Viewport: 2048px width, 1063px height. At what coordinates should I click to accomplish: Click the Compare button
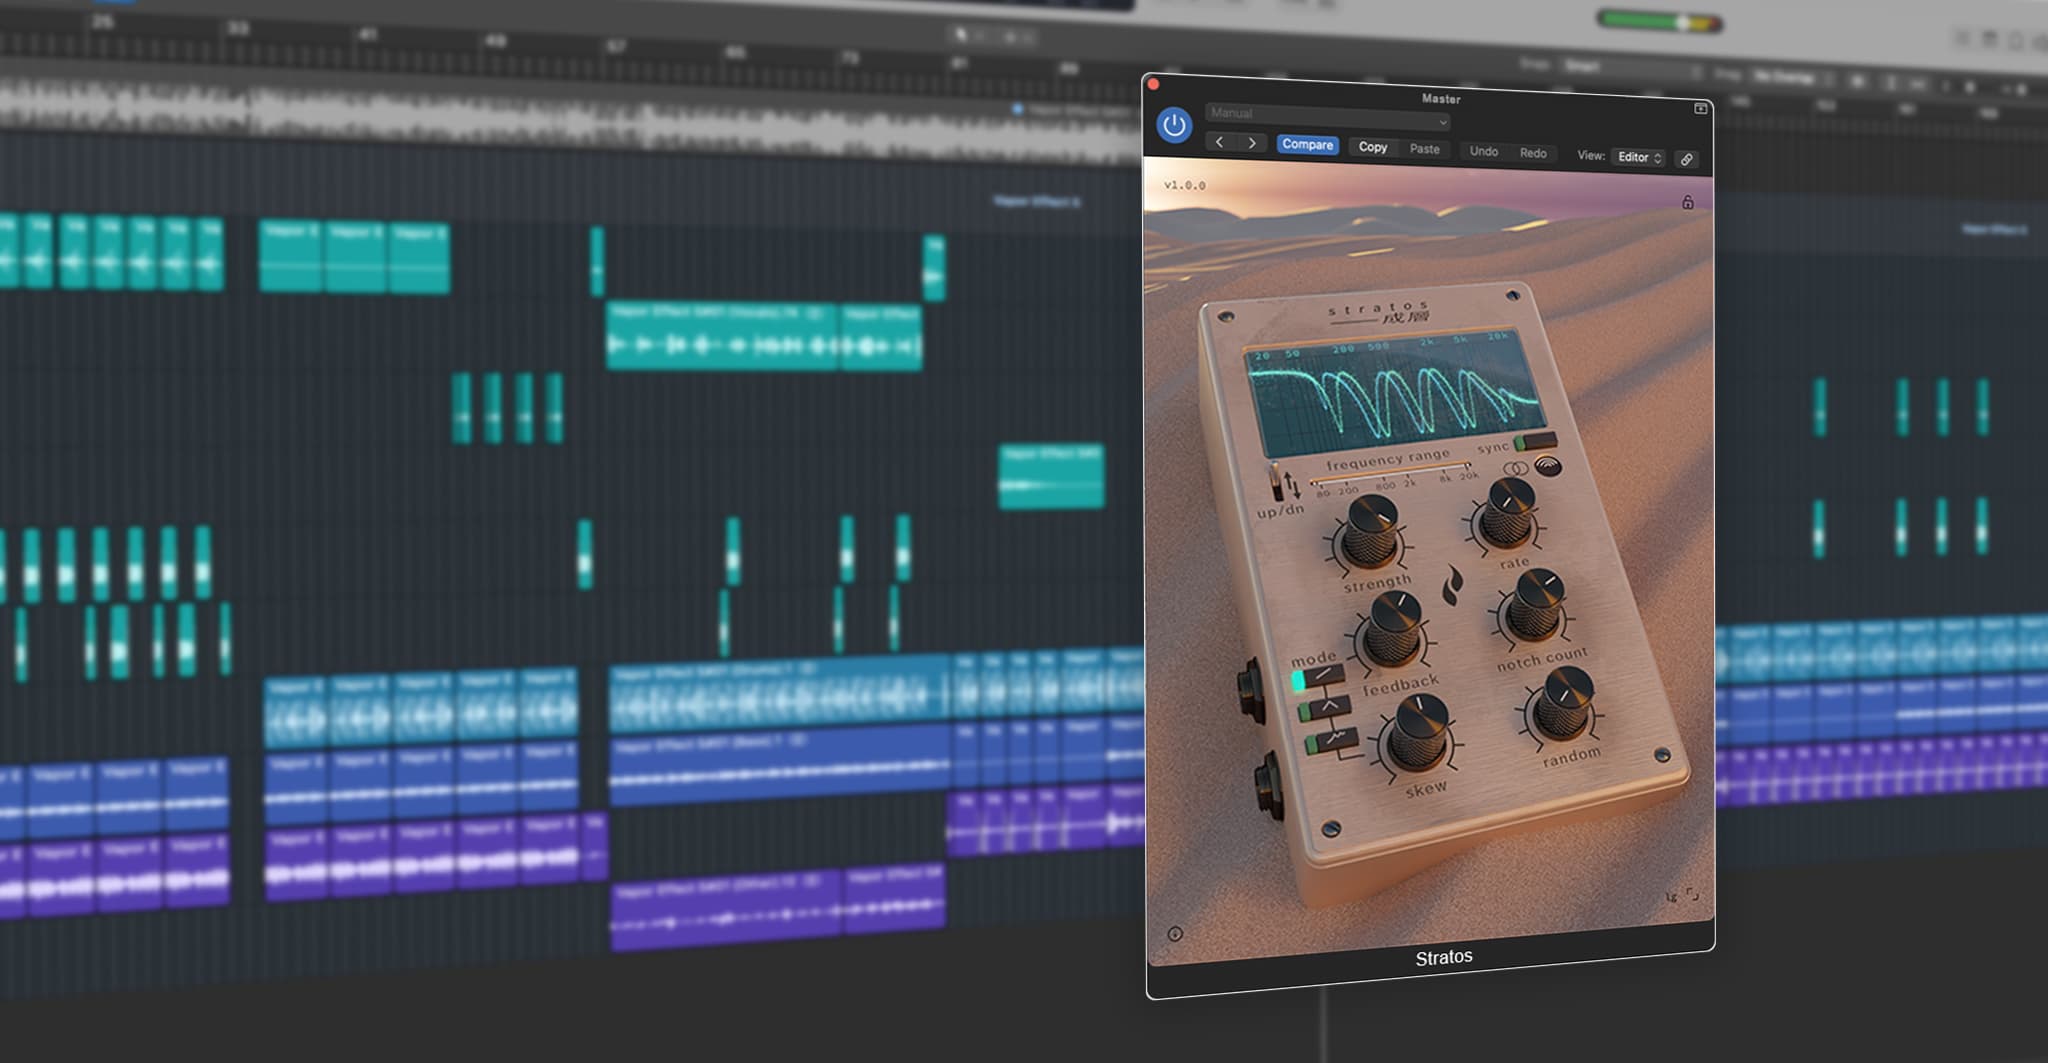1308,145
